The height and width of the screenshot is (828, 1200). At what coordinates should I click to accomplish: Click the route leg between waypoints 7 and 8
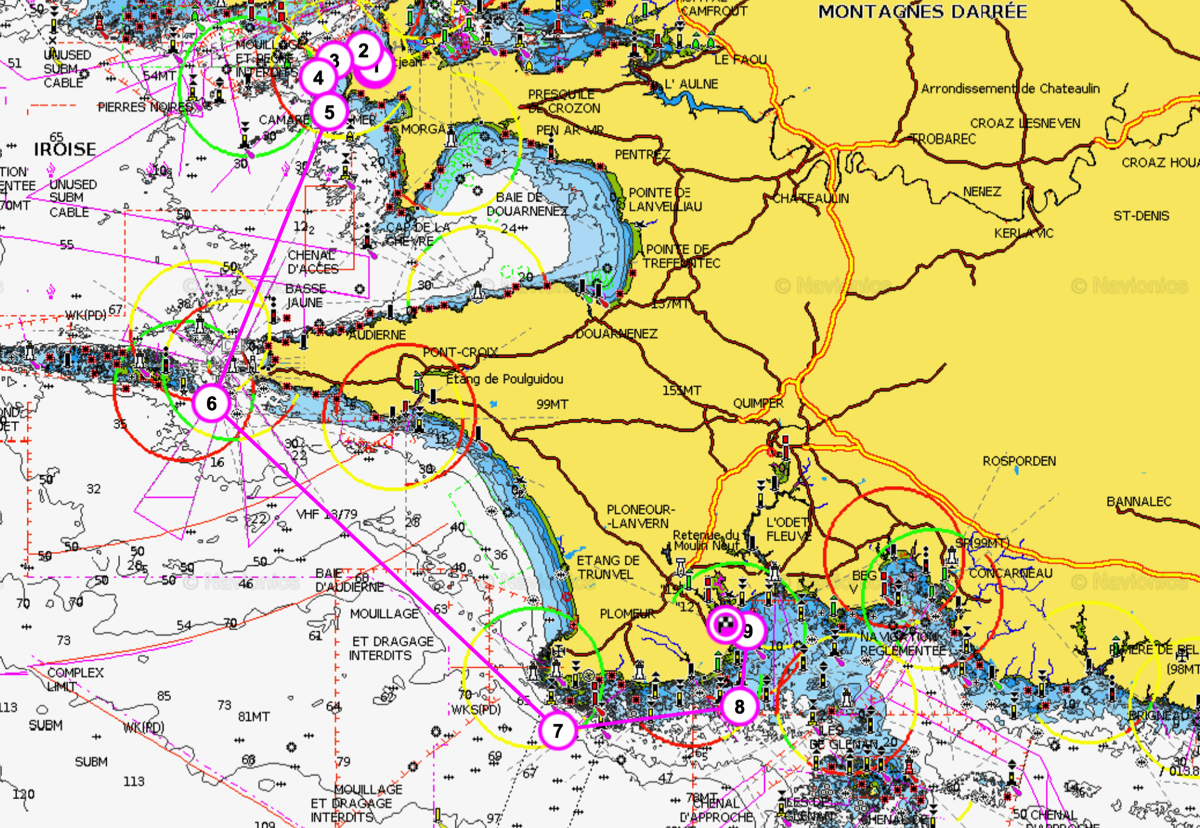click(x=650, y=718)
